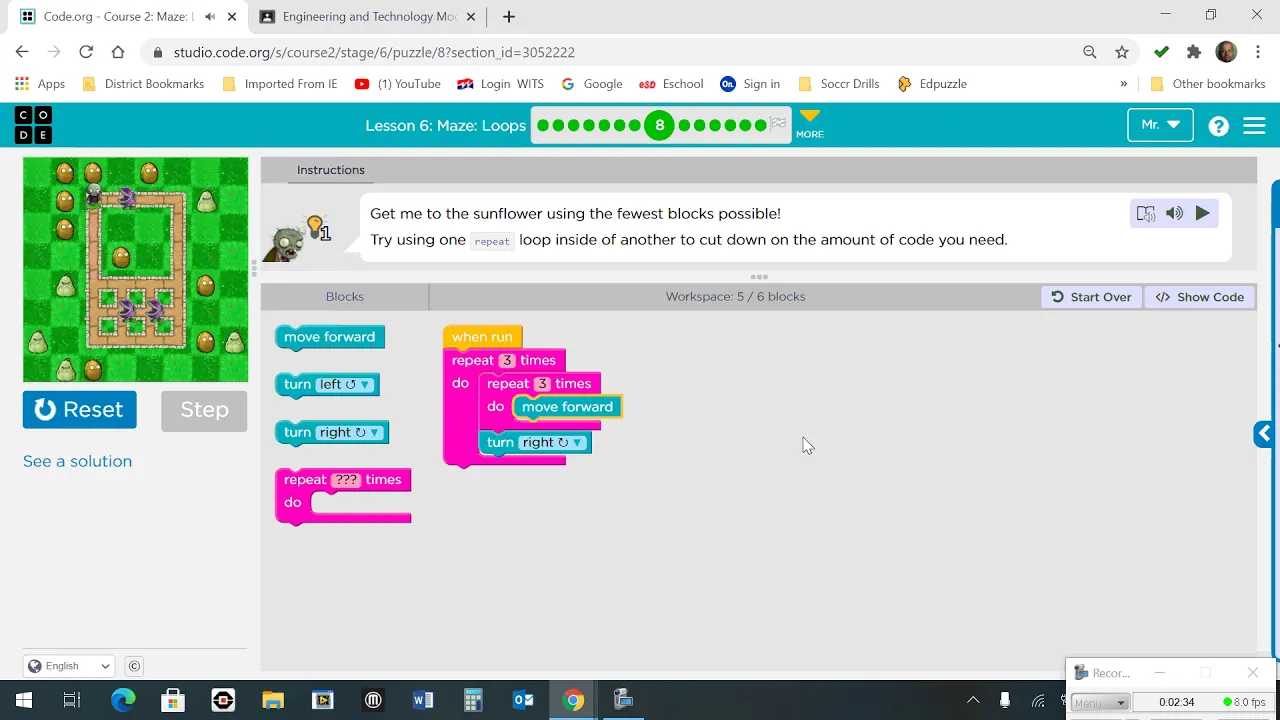Image resolution: width=1280 pixels, height=720 pixels.
Task: Expand the MORE lesson dropdown
Action: coord(810,124)
